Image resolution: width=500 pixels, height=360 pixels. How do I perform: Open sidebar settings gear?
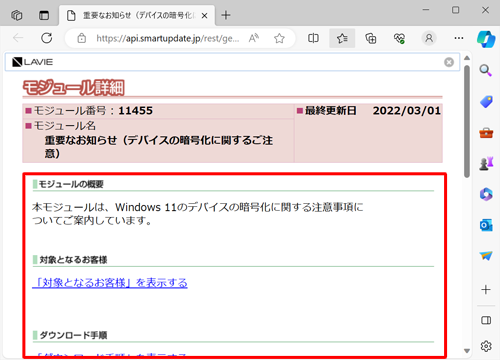[x=486, y=346]
